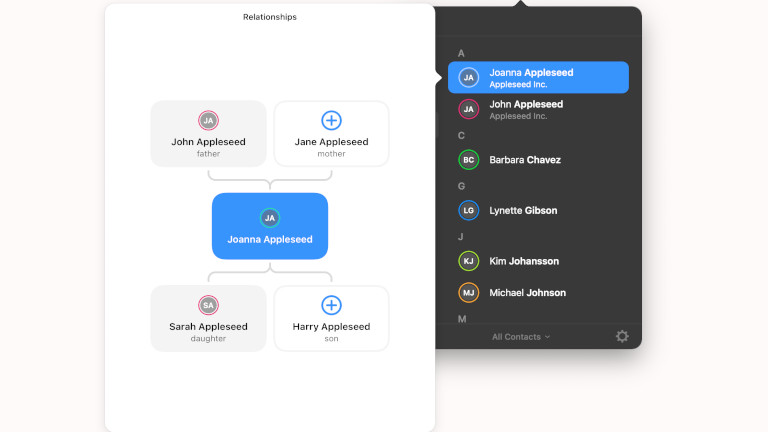
Task: Click JA avatar beside John Appleseed in list
Action: [468, 109]
